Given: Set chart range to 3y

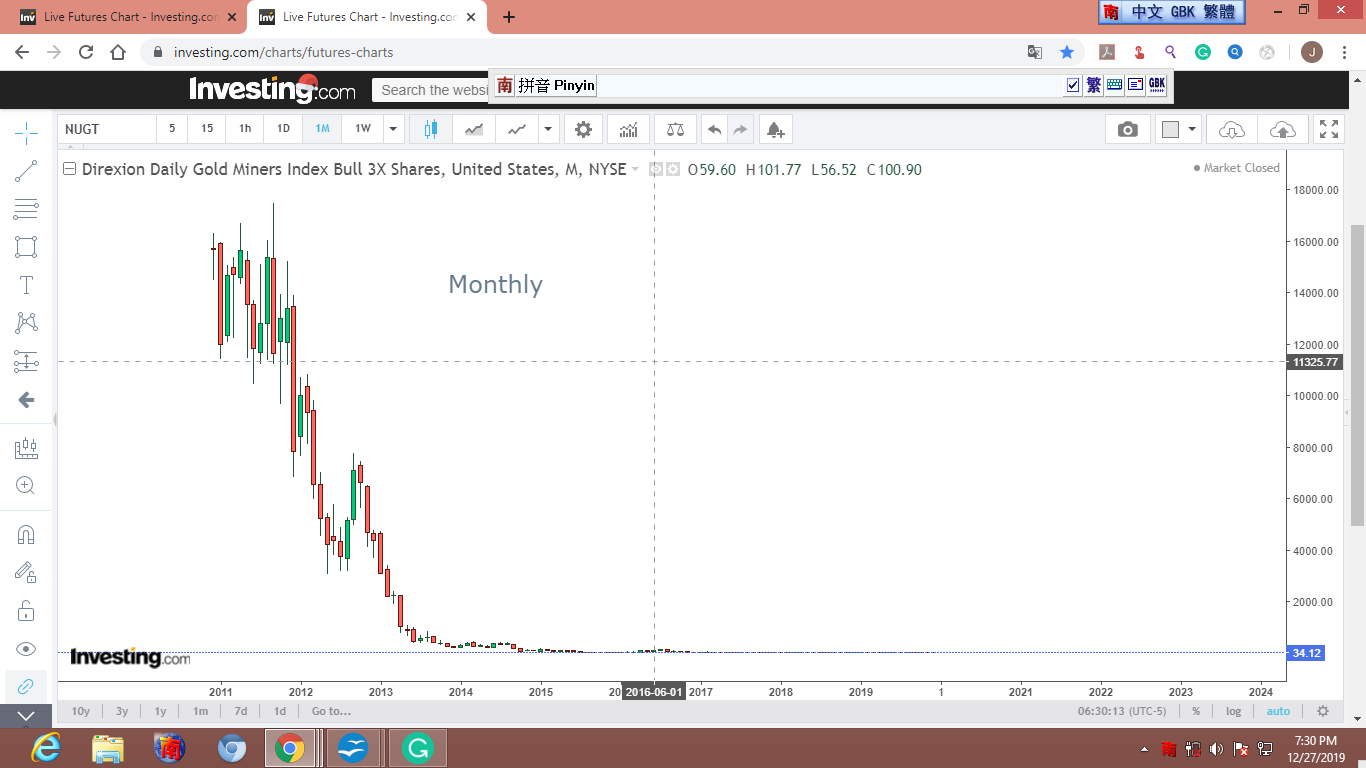Looking at the screenshot, I should tap(122, 711).
